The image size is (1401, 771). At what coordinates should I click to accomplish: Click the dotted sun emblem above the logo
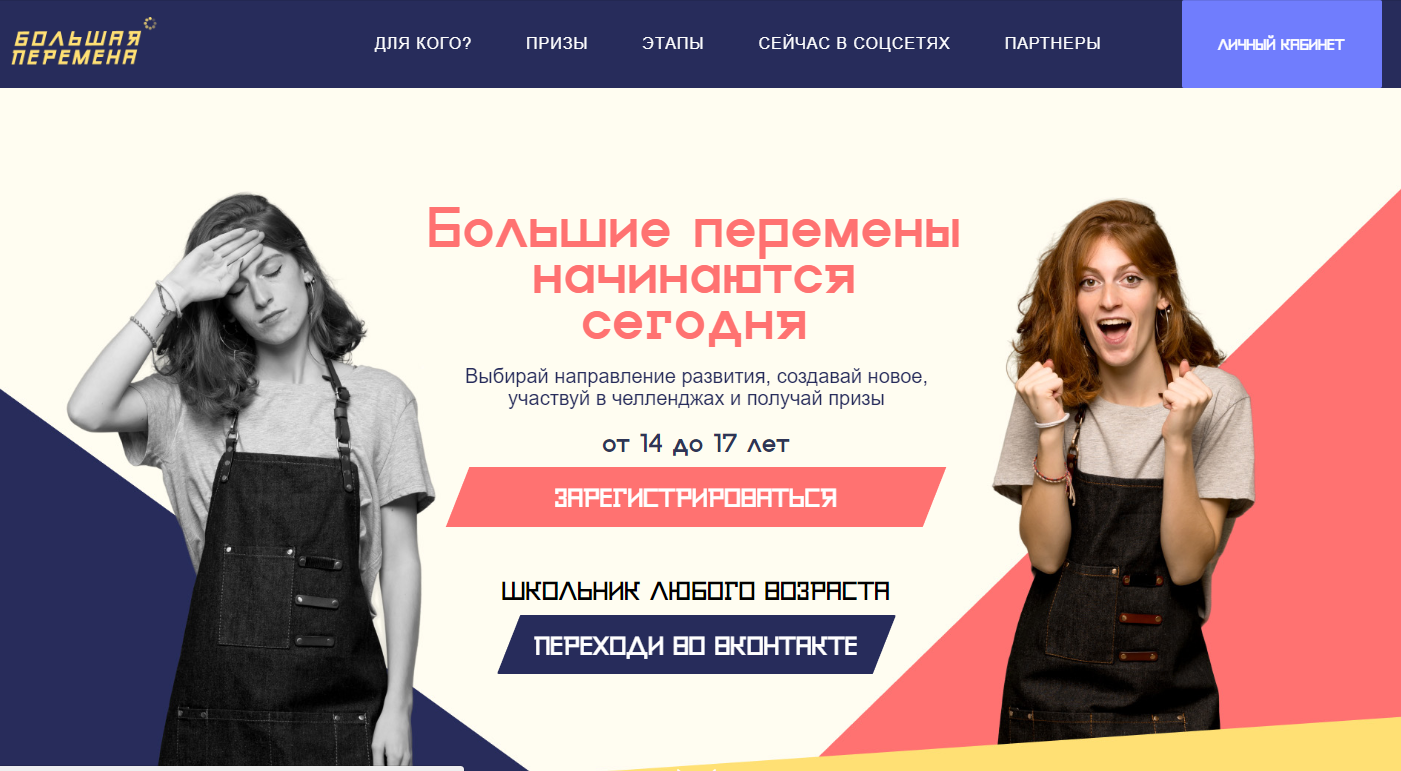pyautogui.click(x=151, y=22)
